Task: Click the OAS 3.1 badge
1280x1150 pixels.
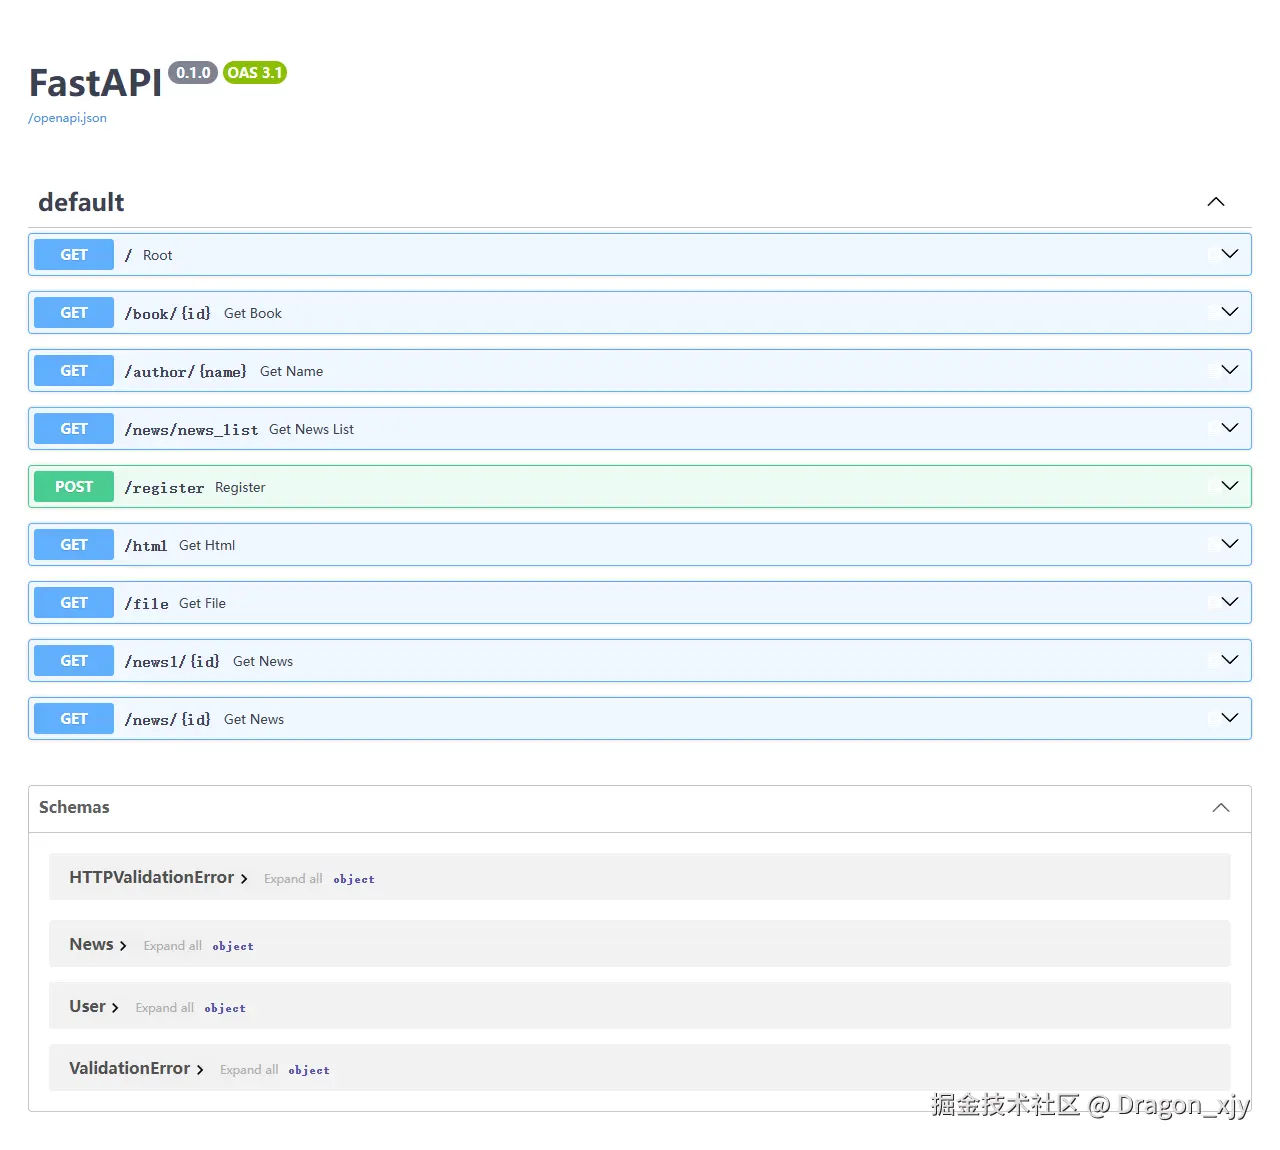Action: tap(255, 73)
